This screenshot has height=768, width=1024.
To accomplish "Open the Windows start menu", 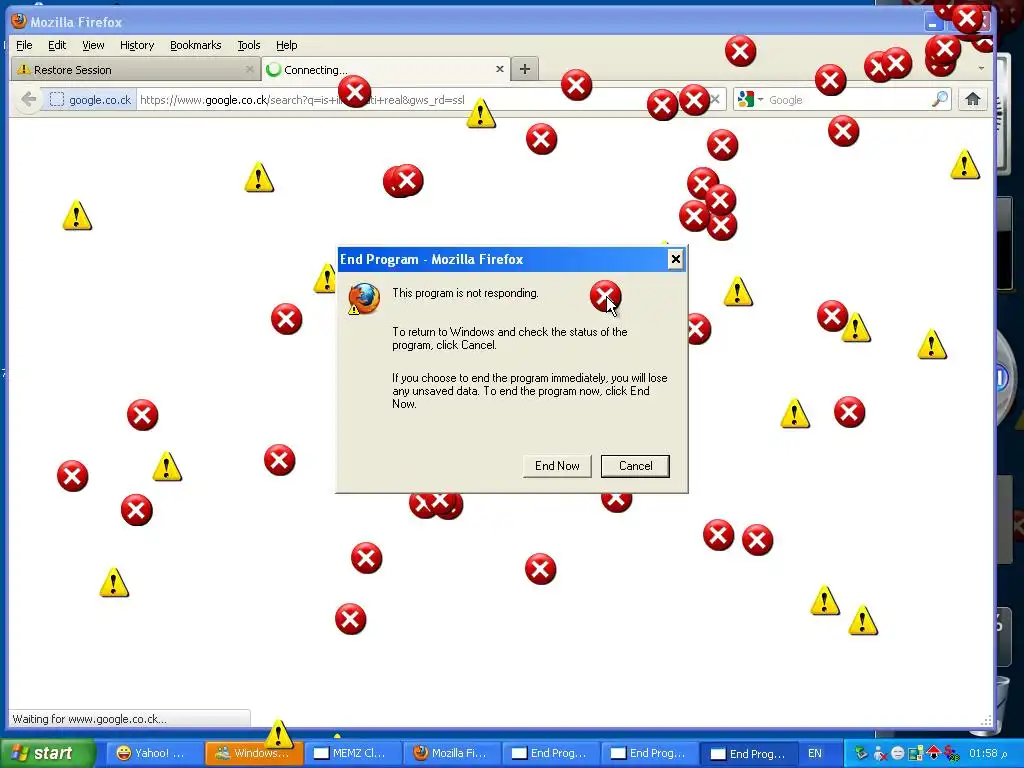I will pos(48,753).
